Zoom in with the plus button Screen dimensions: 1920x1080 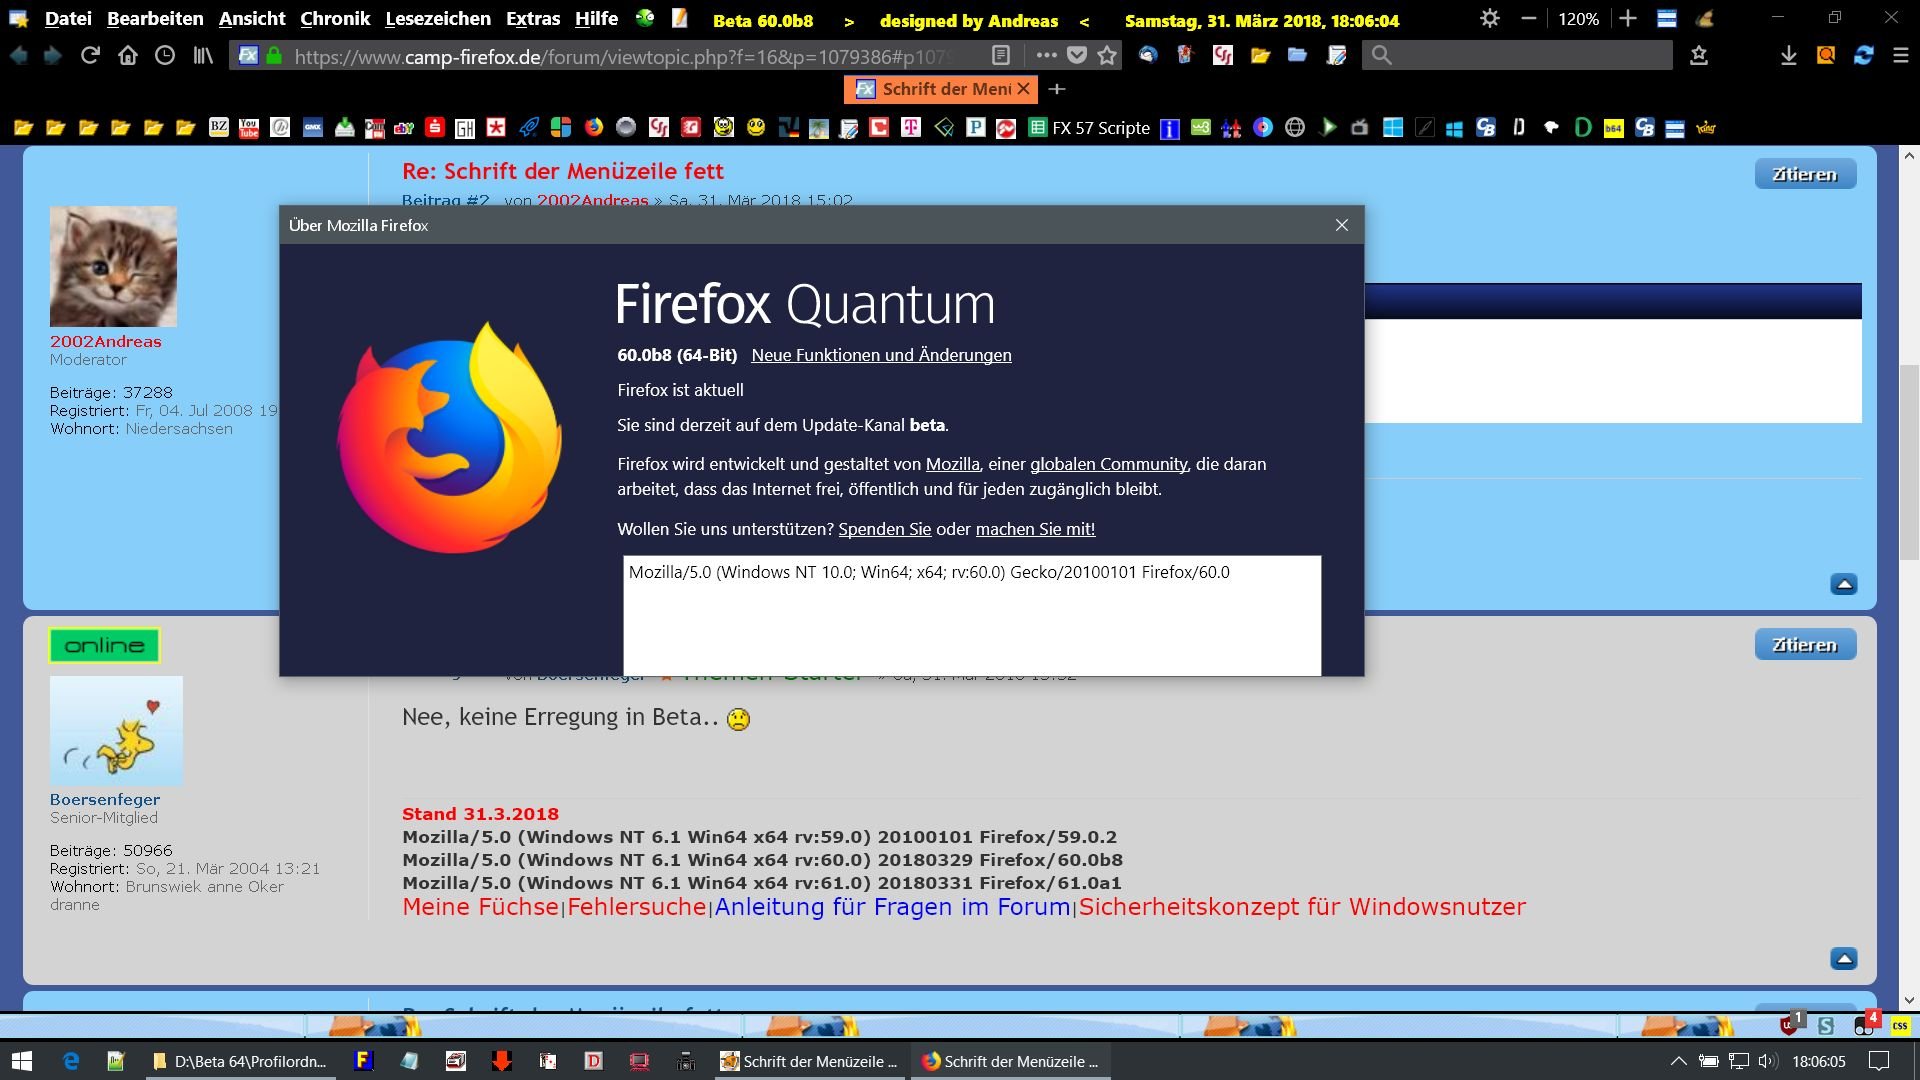1628,19
